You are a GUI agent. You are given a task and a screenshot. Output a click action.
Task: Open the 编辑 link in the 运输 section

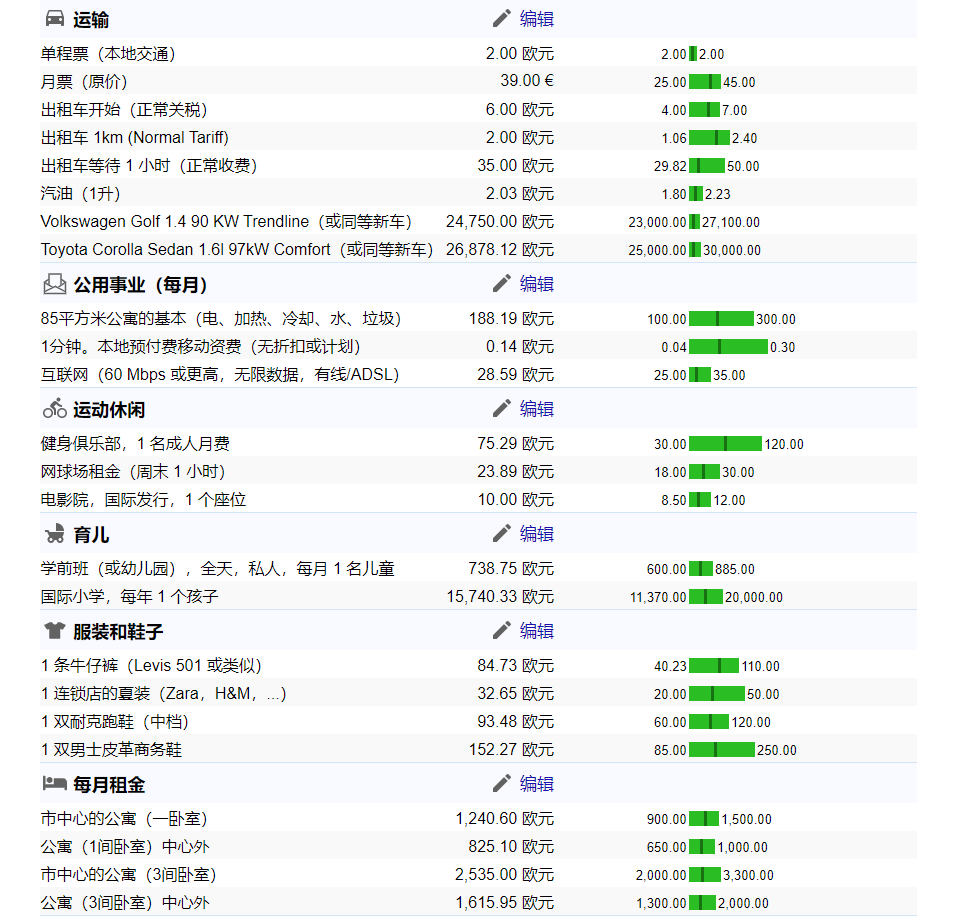click(x=537, y=18)
